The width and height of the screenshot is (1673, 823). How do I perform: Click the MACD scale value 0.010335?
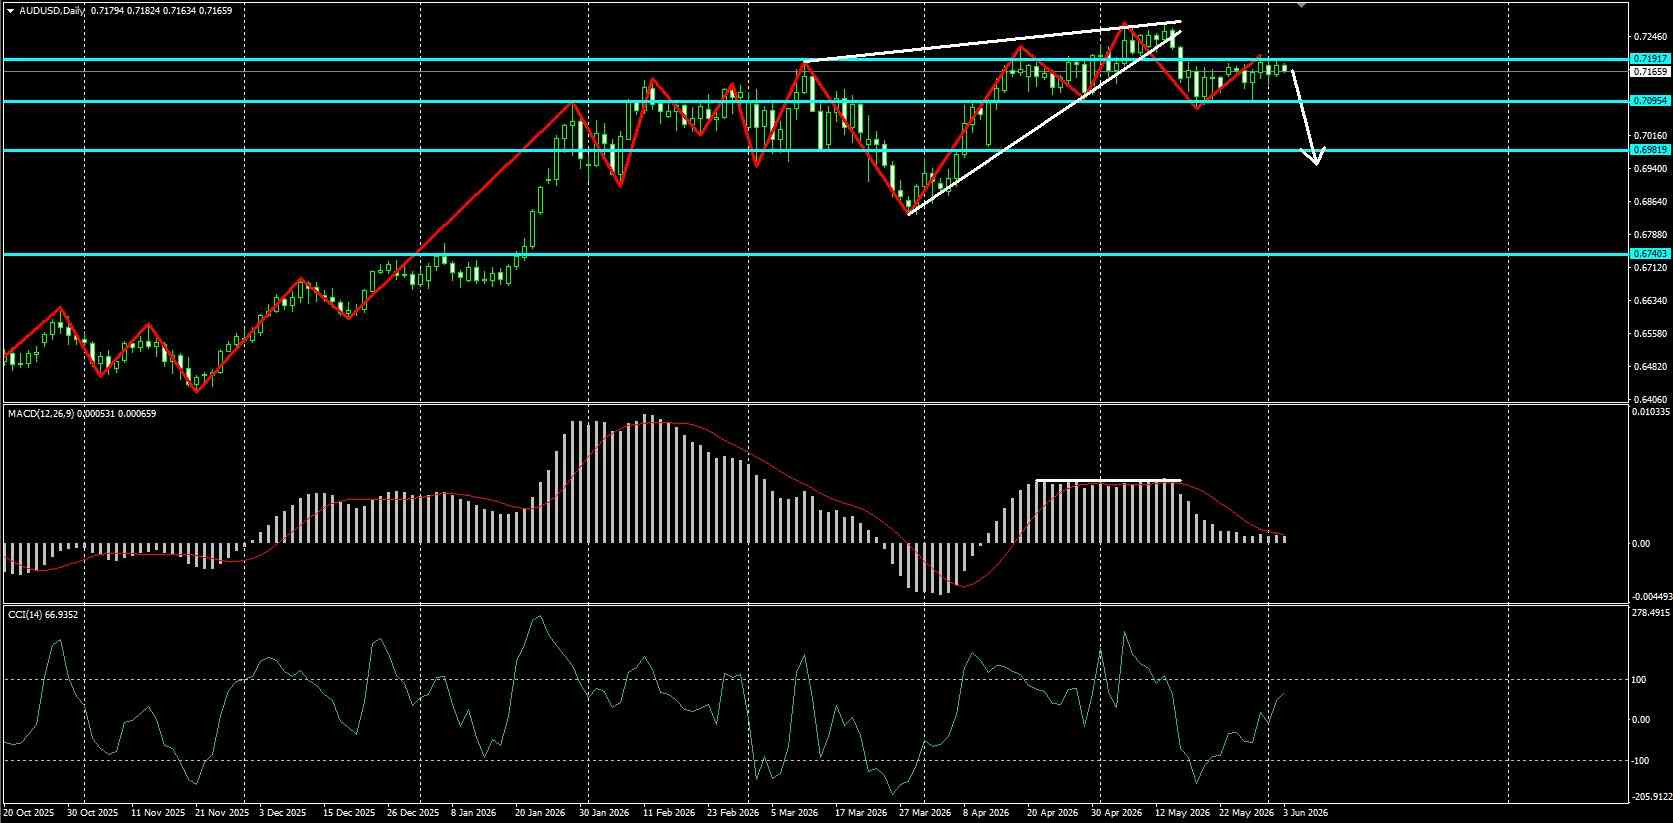(1650, 412)
